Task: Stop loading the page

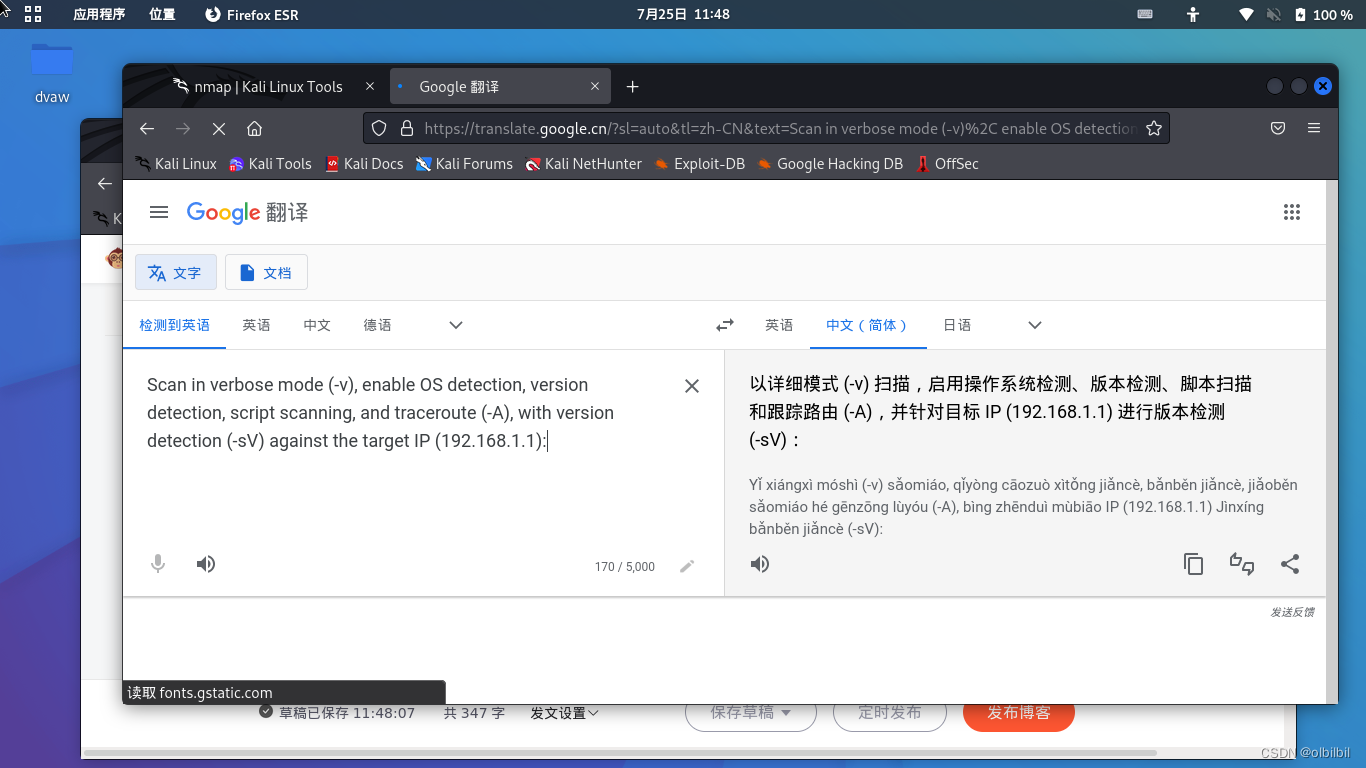Action: [219, 128]
